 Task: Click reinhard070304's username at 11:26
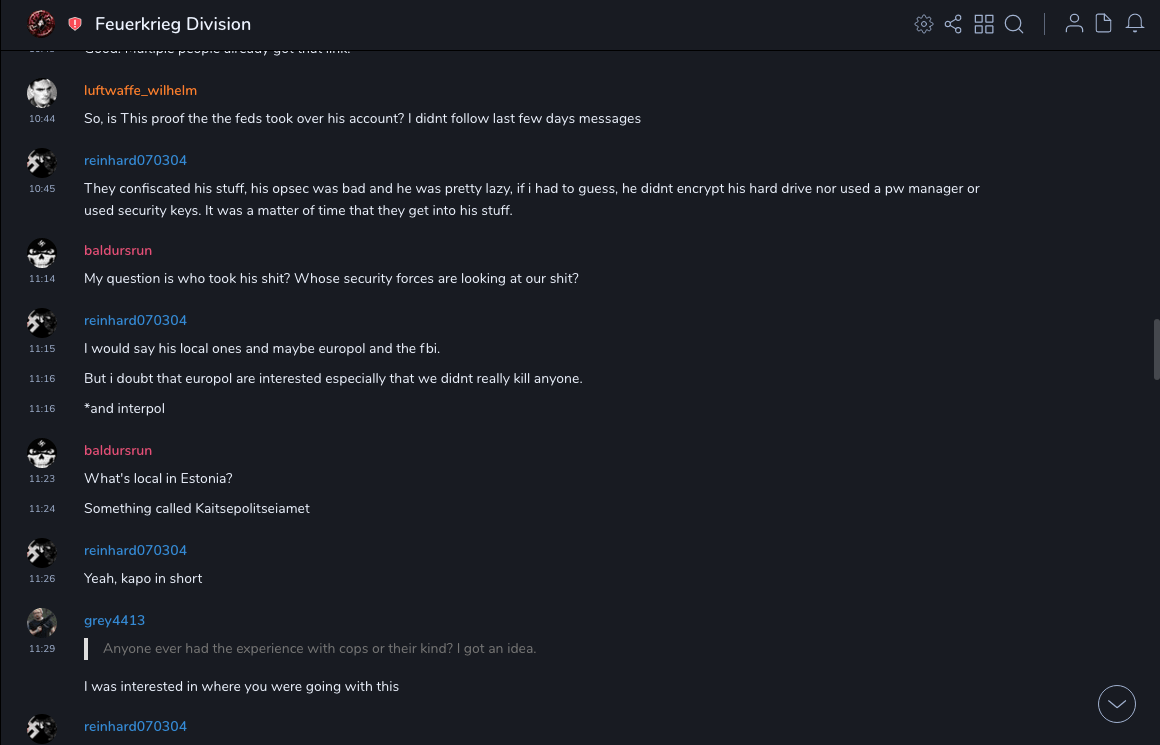pos(135,550)
